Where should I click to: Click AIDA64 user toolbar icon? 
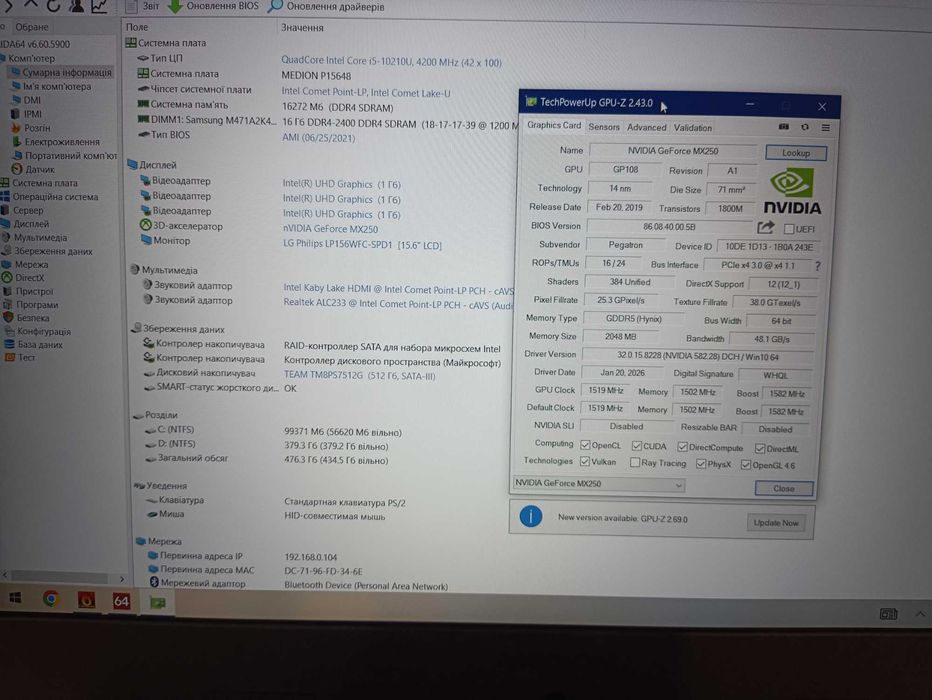coord(76,6)
